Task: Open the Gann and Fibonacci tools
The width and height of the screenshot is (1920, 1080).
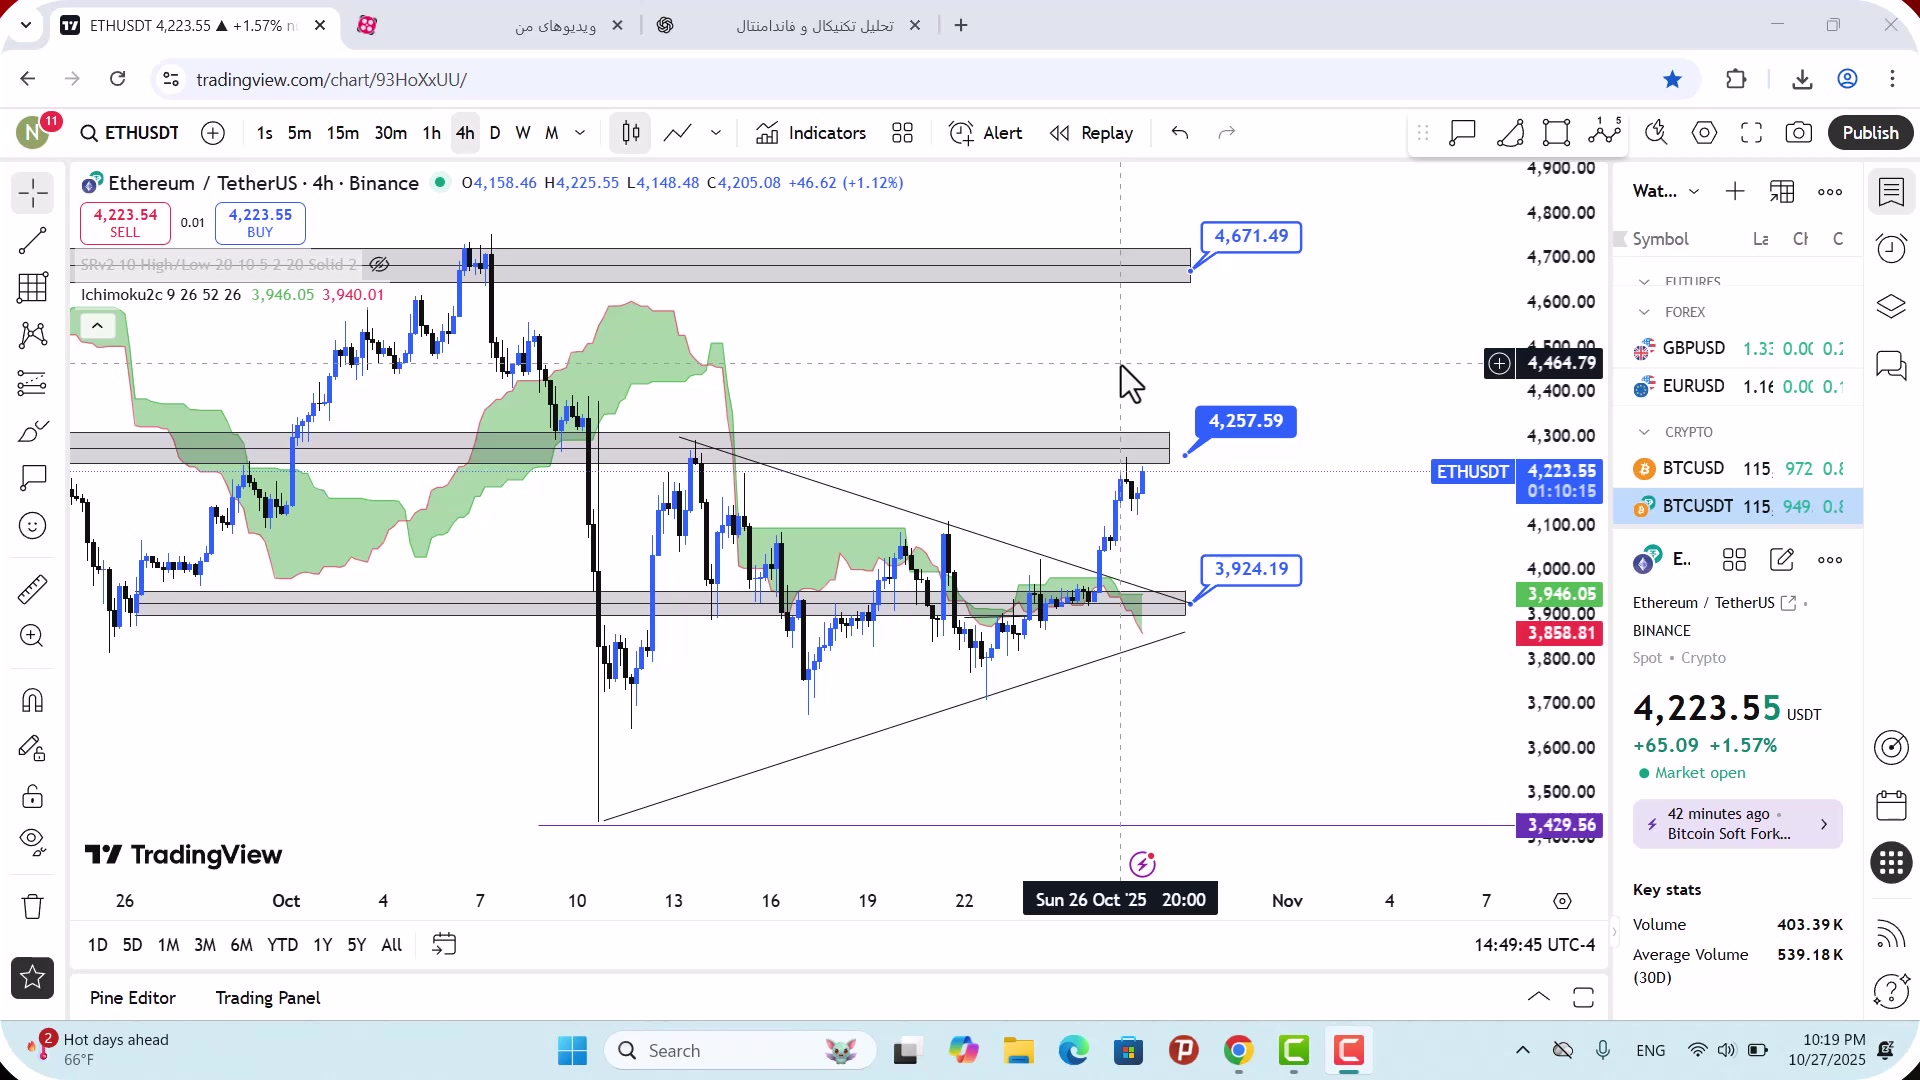Action: click(32, 288)
